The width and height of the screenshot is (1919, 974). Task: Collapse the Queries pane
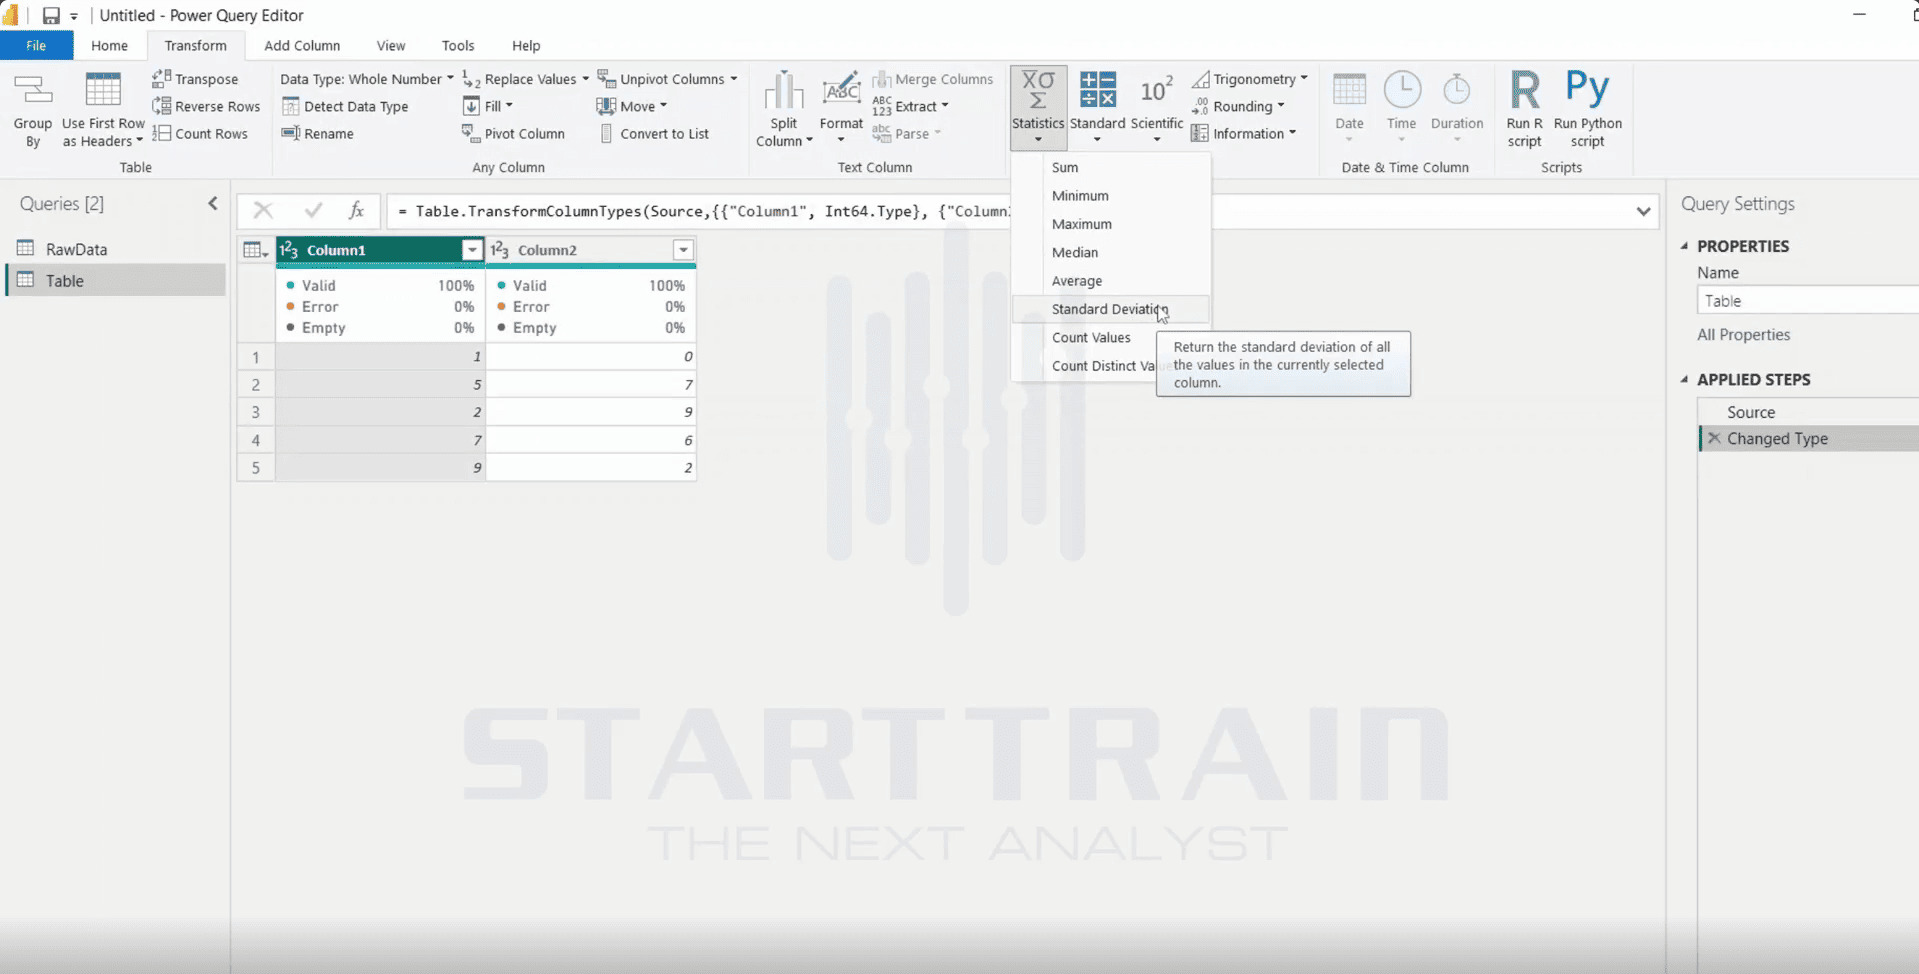point(213,203)
